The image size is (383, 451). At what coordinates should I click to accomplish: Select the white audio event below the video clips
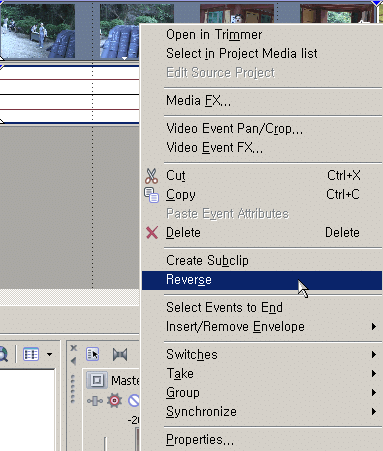pyautogui.click(x=69, y=95)
